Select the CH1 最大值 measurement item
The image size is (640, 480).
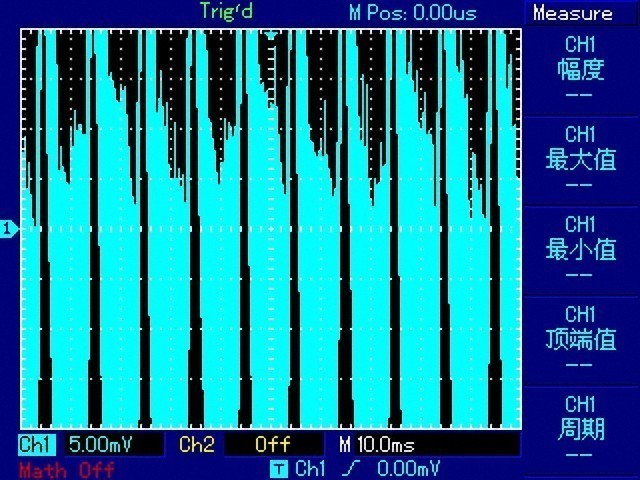580,161
